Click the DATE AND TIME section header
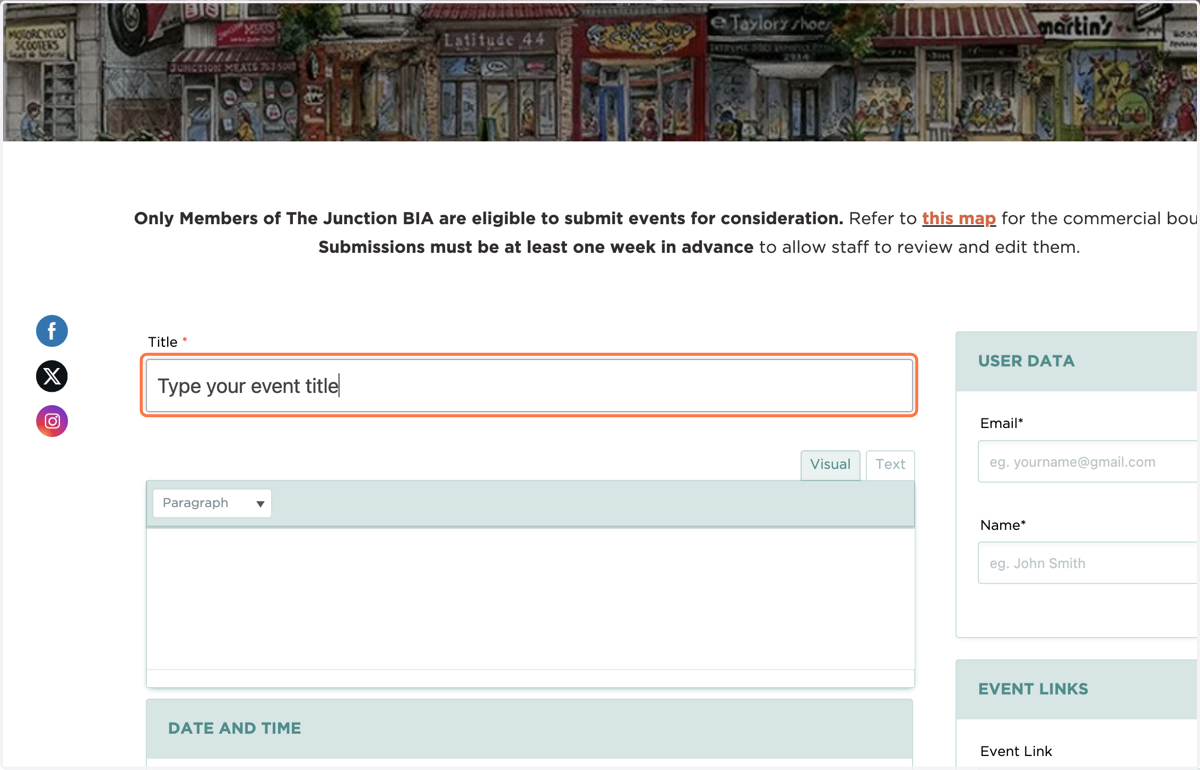This screenshot has width=1200, height=770. tap(529, 729)
